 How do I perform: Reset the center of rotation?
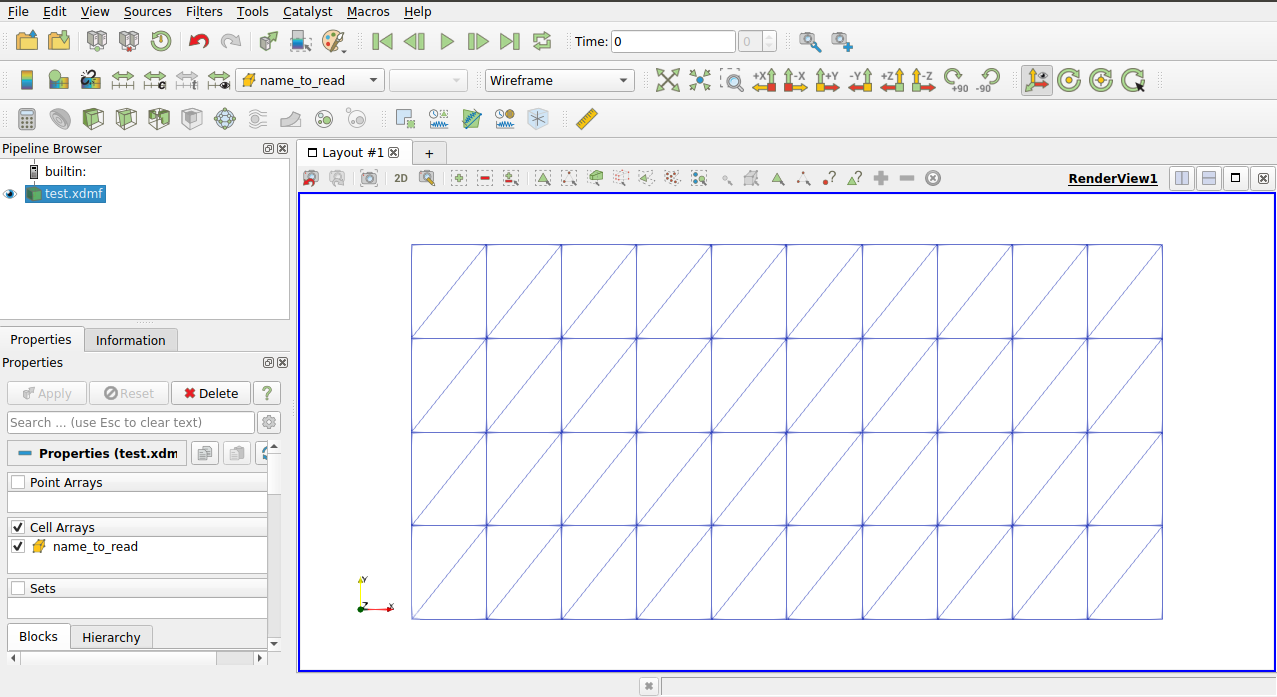pyautogui.click(x=1101, y=80)
